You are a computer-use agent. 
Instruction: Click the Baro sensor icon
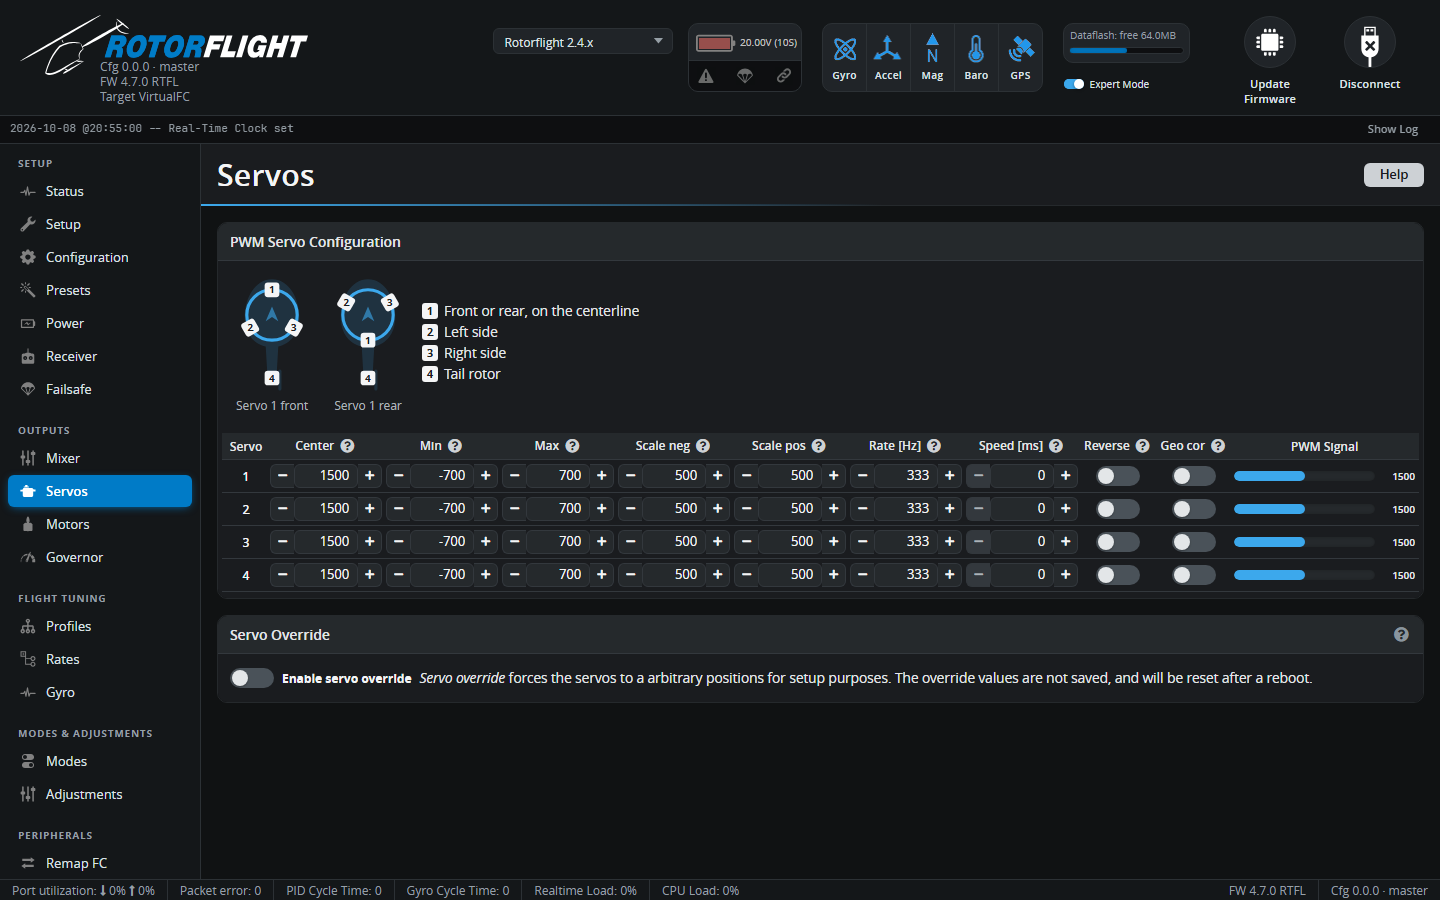[976, 48]
